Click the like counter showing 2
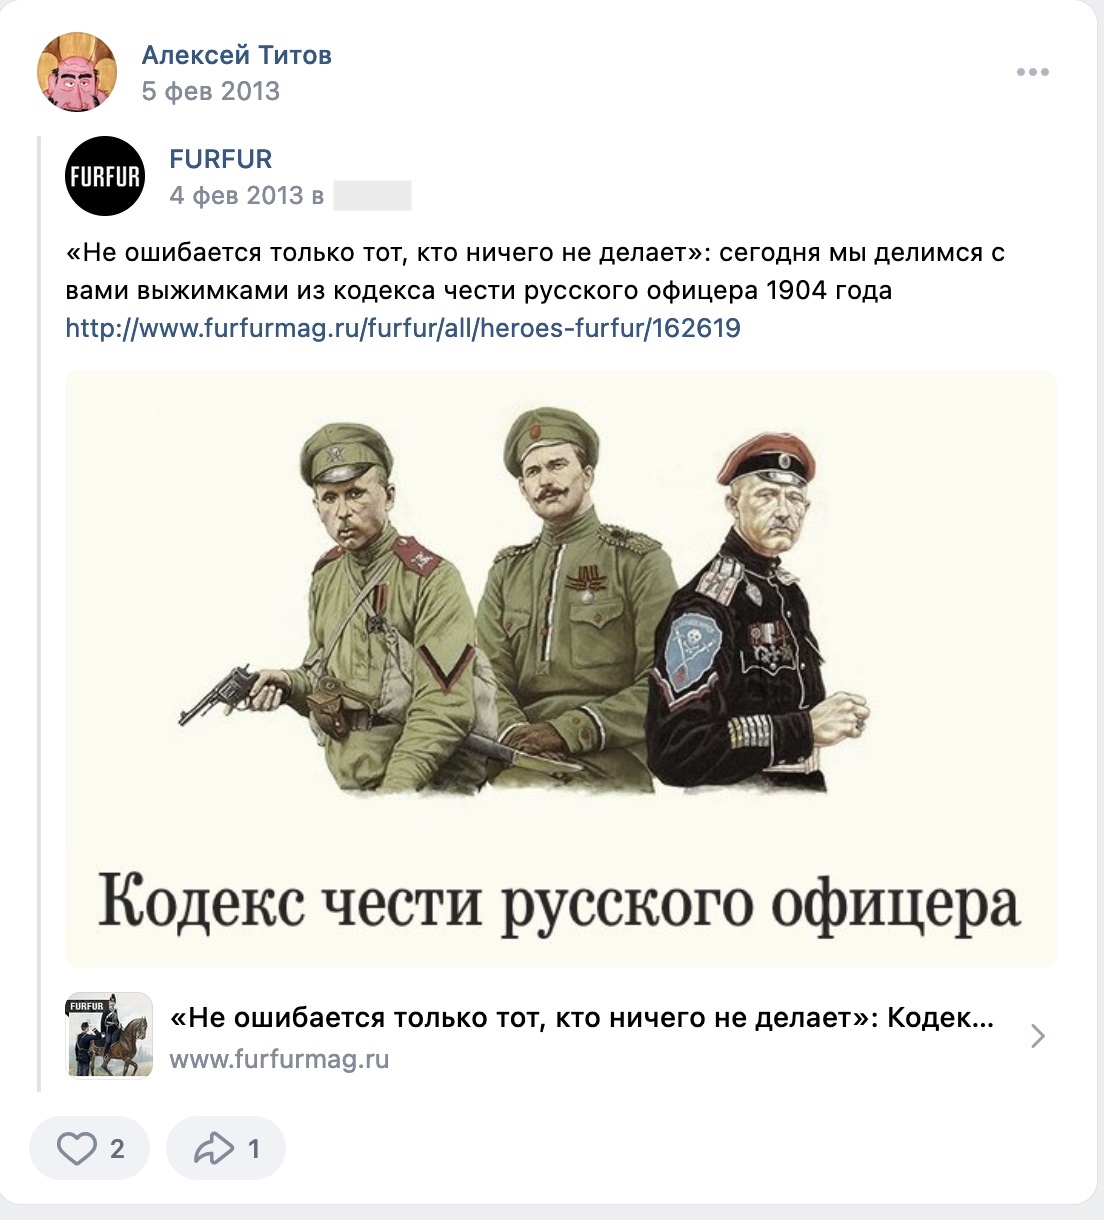 click(x=117, y=1149)
